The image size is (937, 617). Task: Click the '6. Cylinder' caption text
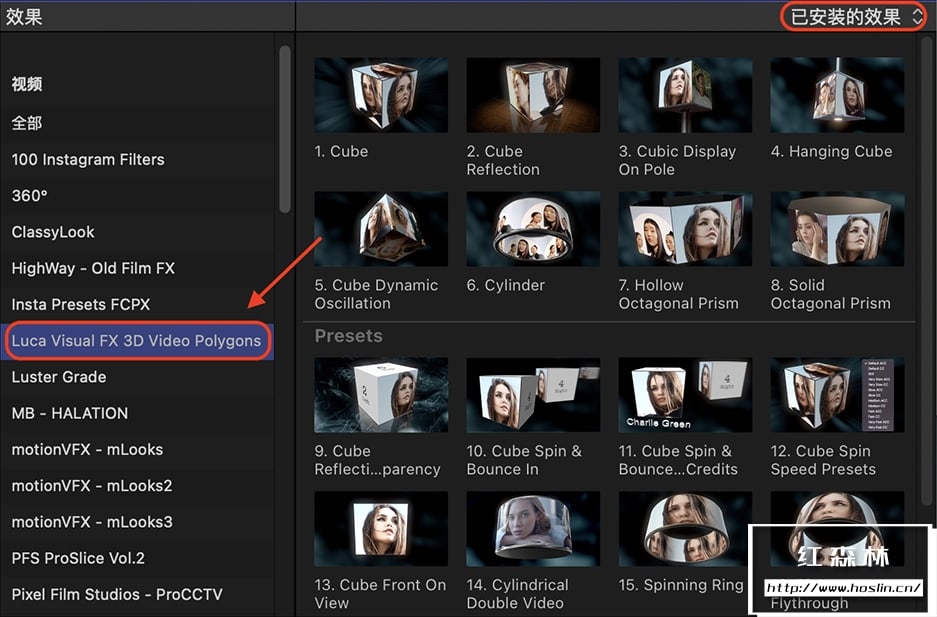click(x=506, y=285)
